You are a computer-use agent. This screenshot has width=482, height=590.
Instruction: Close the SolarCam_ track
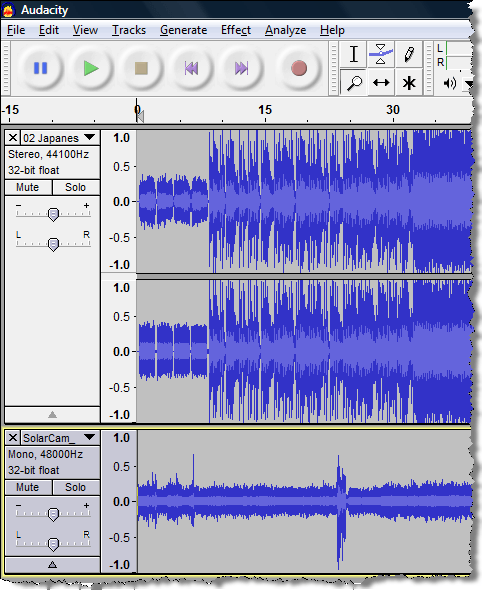coord(13,438)
